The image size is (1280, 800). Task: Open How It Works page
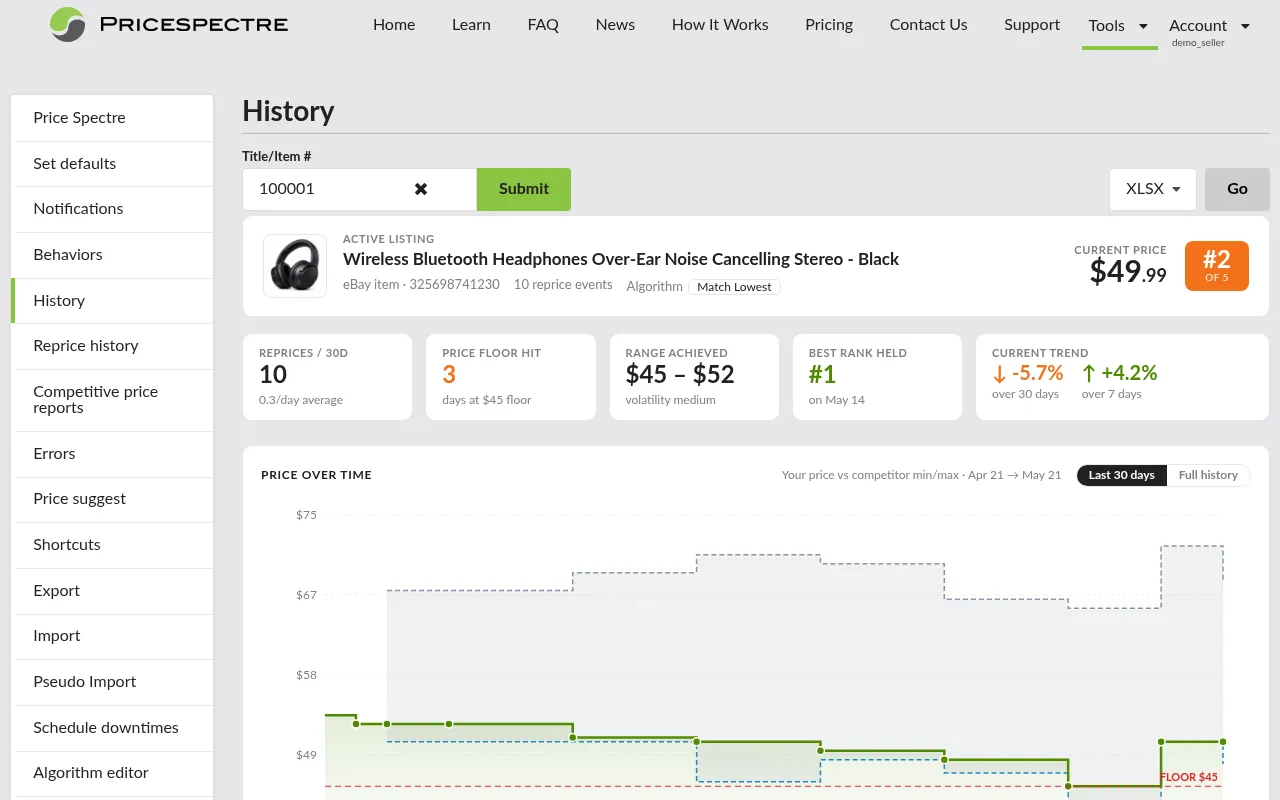coord(720,25)
